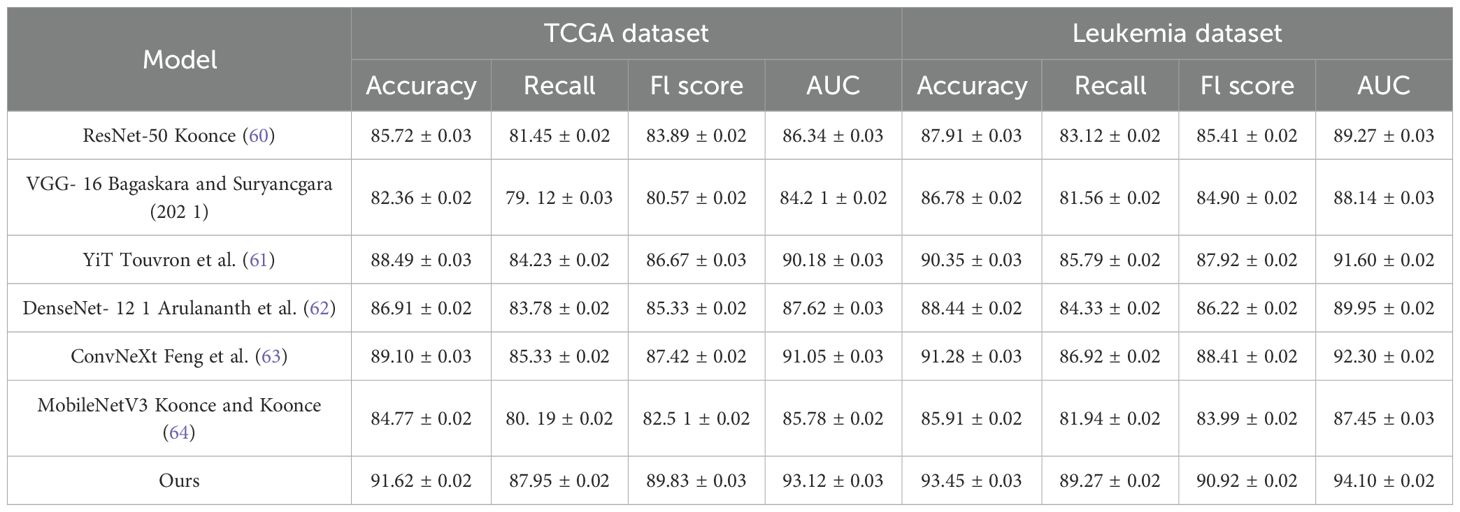Click the Ours row label
This screenshot has width=1460, height=512.
[179, 481]
